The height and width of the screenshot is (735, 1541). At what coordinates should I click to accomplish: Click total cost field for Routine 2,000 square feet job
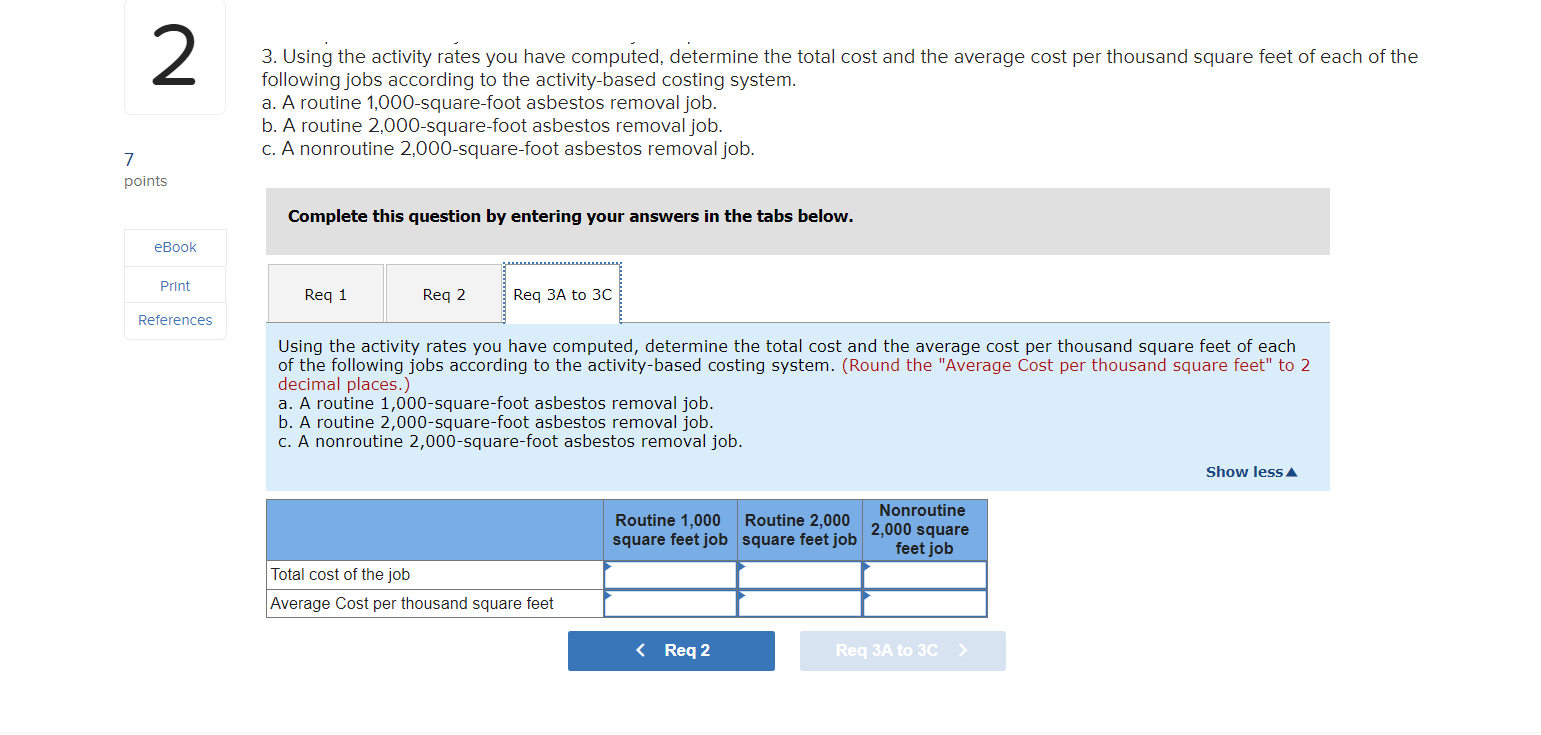[800, 574]
